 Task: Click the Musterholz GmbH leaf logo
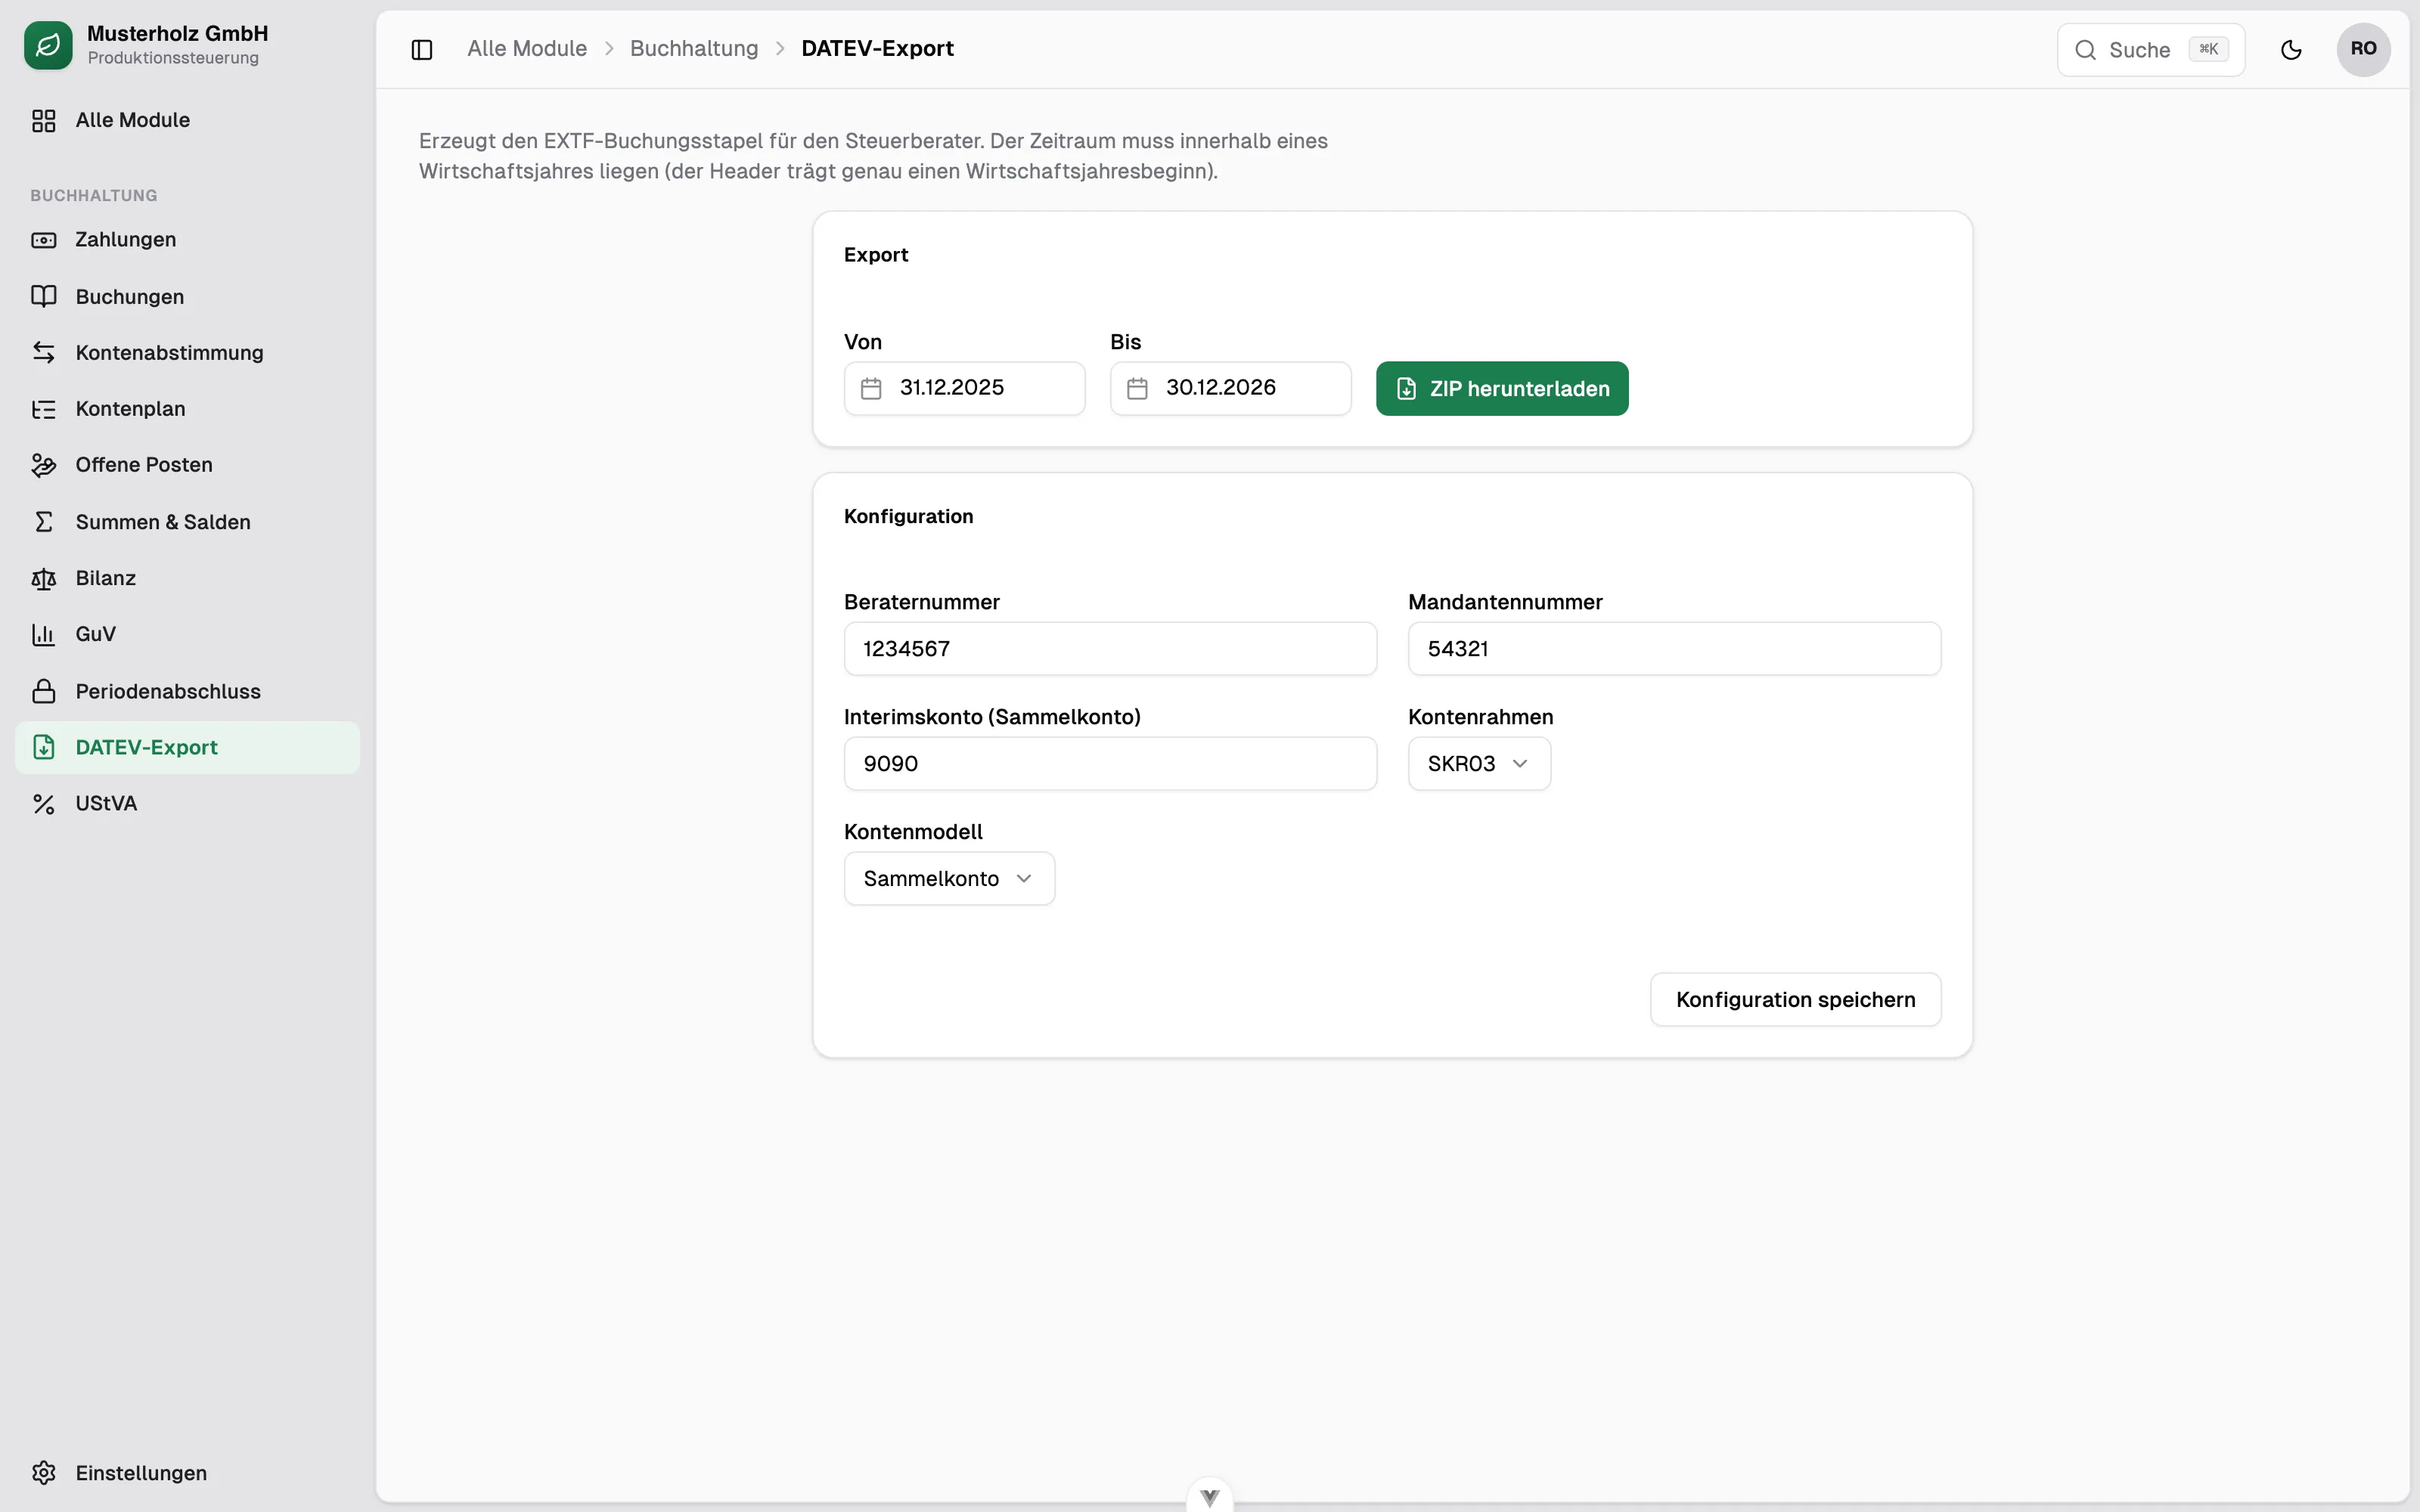pyautogui.click(x=48, y=45)
